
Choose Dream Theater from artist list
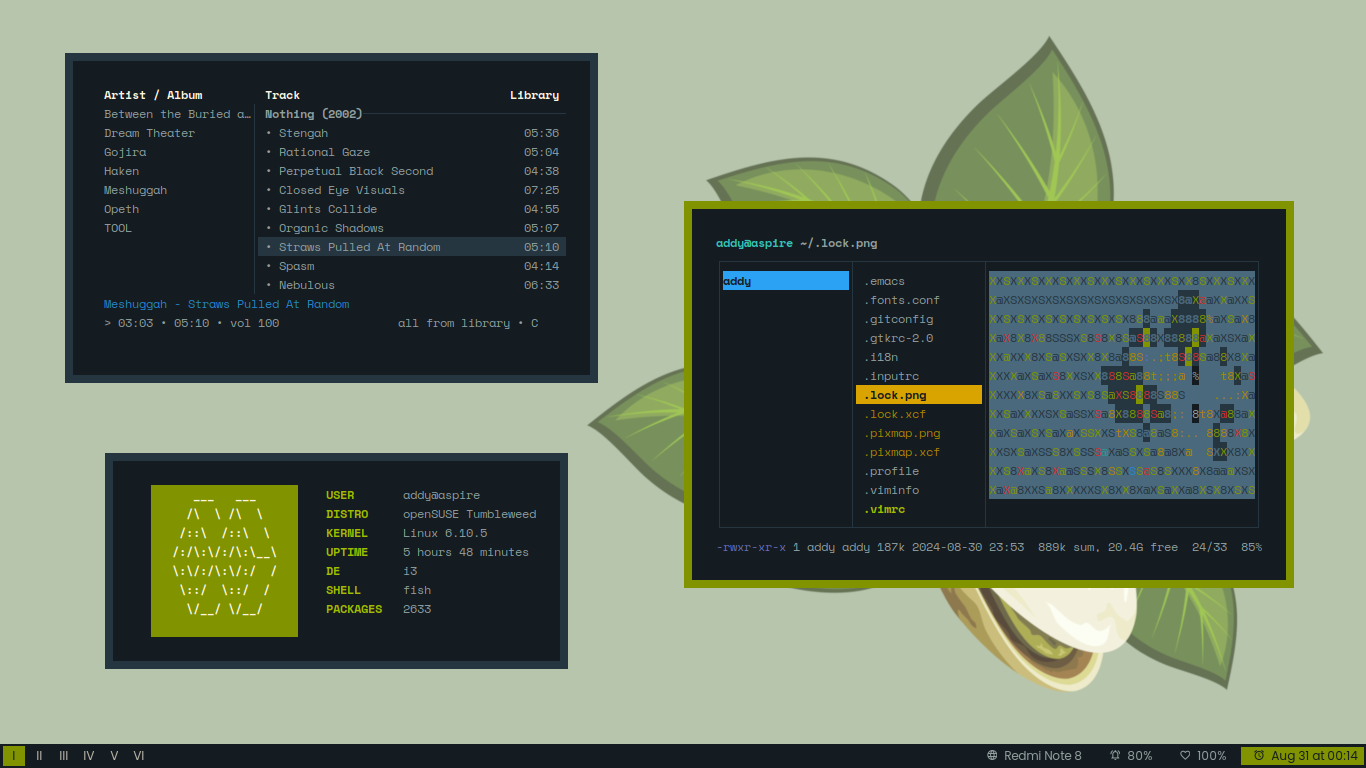(150, 133)
